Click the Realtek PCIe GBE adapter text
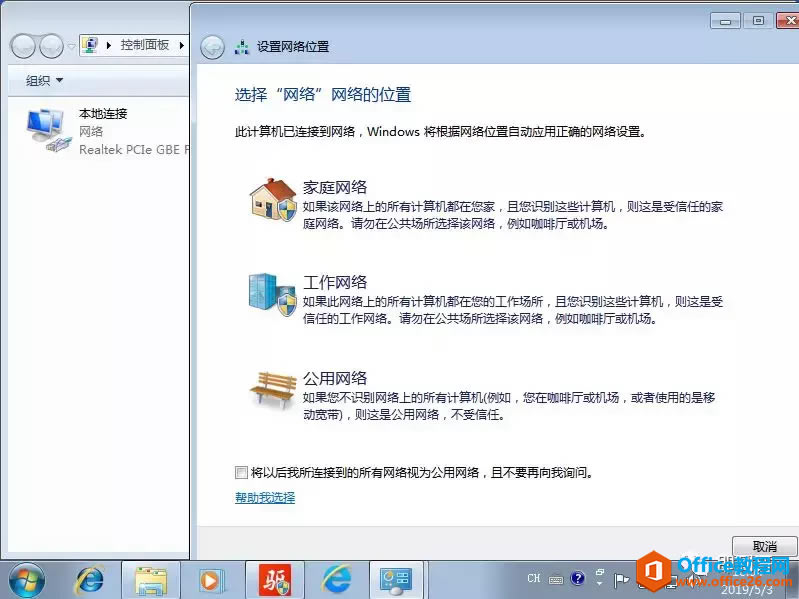 [x=135, y=150]
